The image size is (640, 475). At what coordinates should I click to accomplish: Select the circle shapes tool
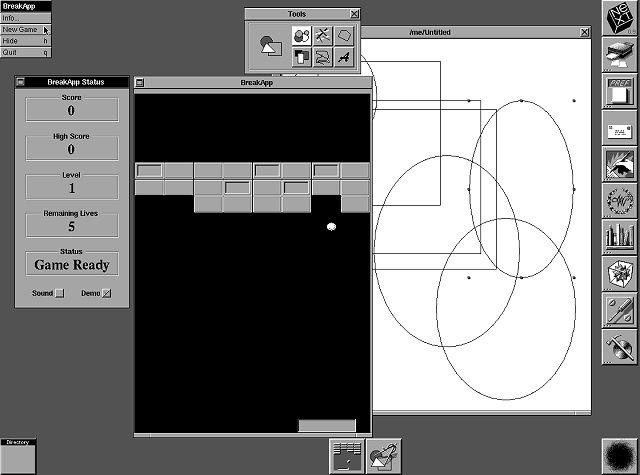pyautogui.click(x=302, y=36)
